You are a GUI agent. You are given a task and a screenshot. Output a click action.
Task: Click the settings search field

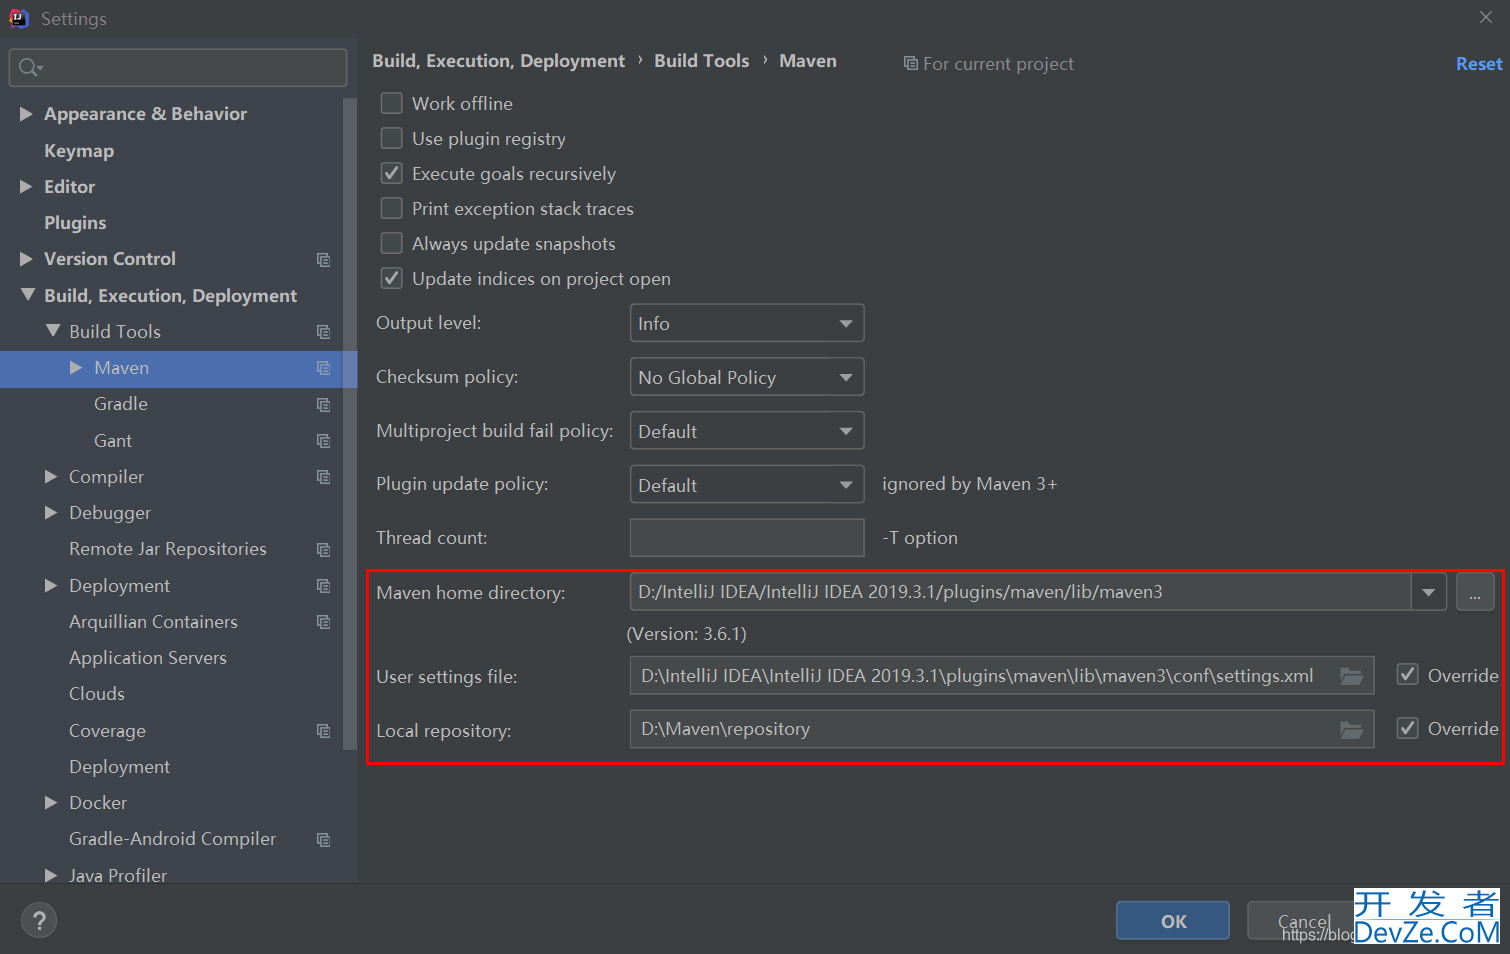pyautogui.click(x=178, y=67)
